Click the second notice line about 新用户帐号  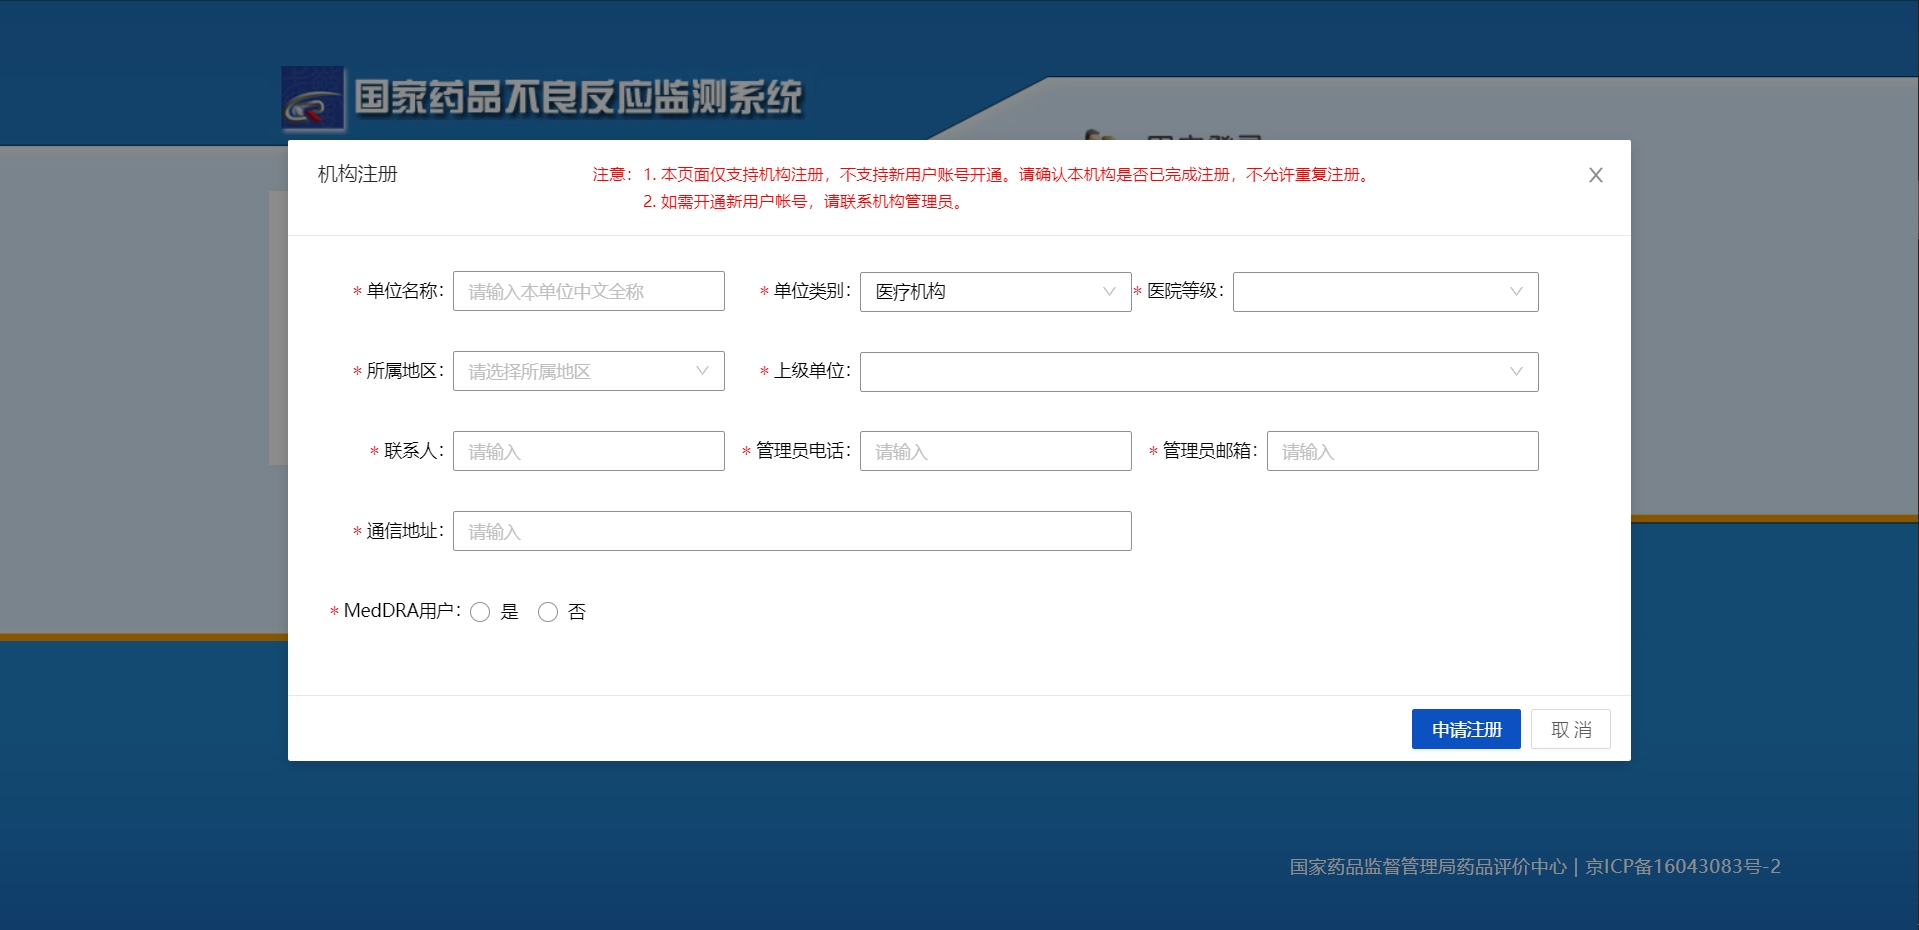[x=806, y=202]
